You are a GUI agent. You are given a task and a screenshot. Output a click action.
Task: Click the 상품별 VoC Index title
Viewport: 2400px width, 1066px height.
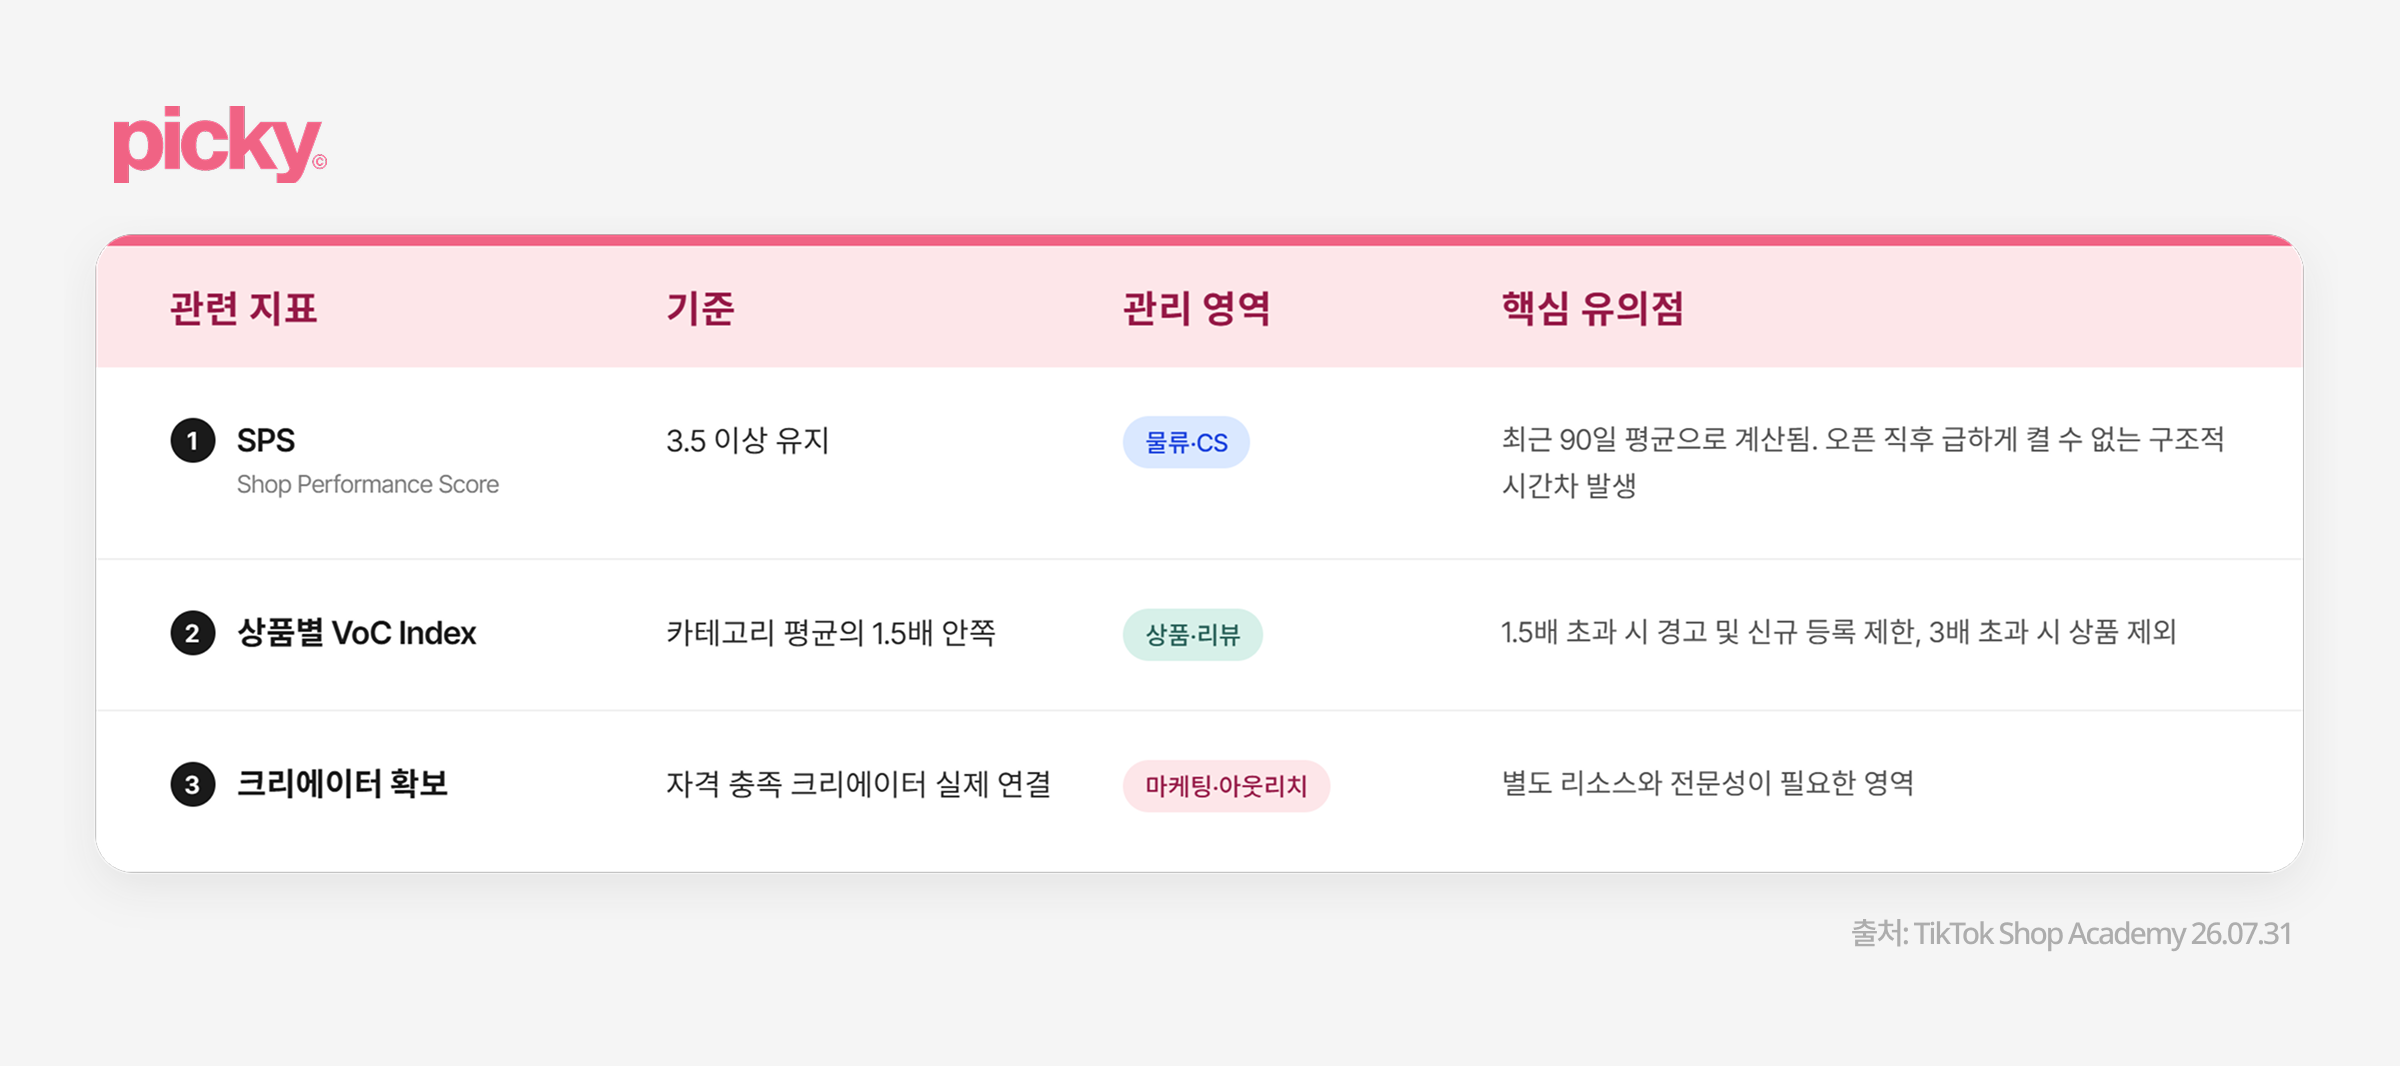click(356, 633)
